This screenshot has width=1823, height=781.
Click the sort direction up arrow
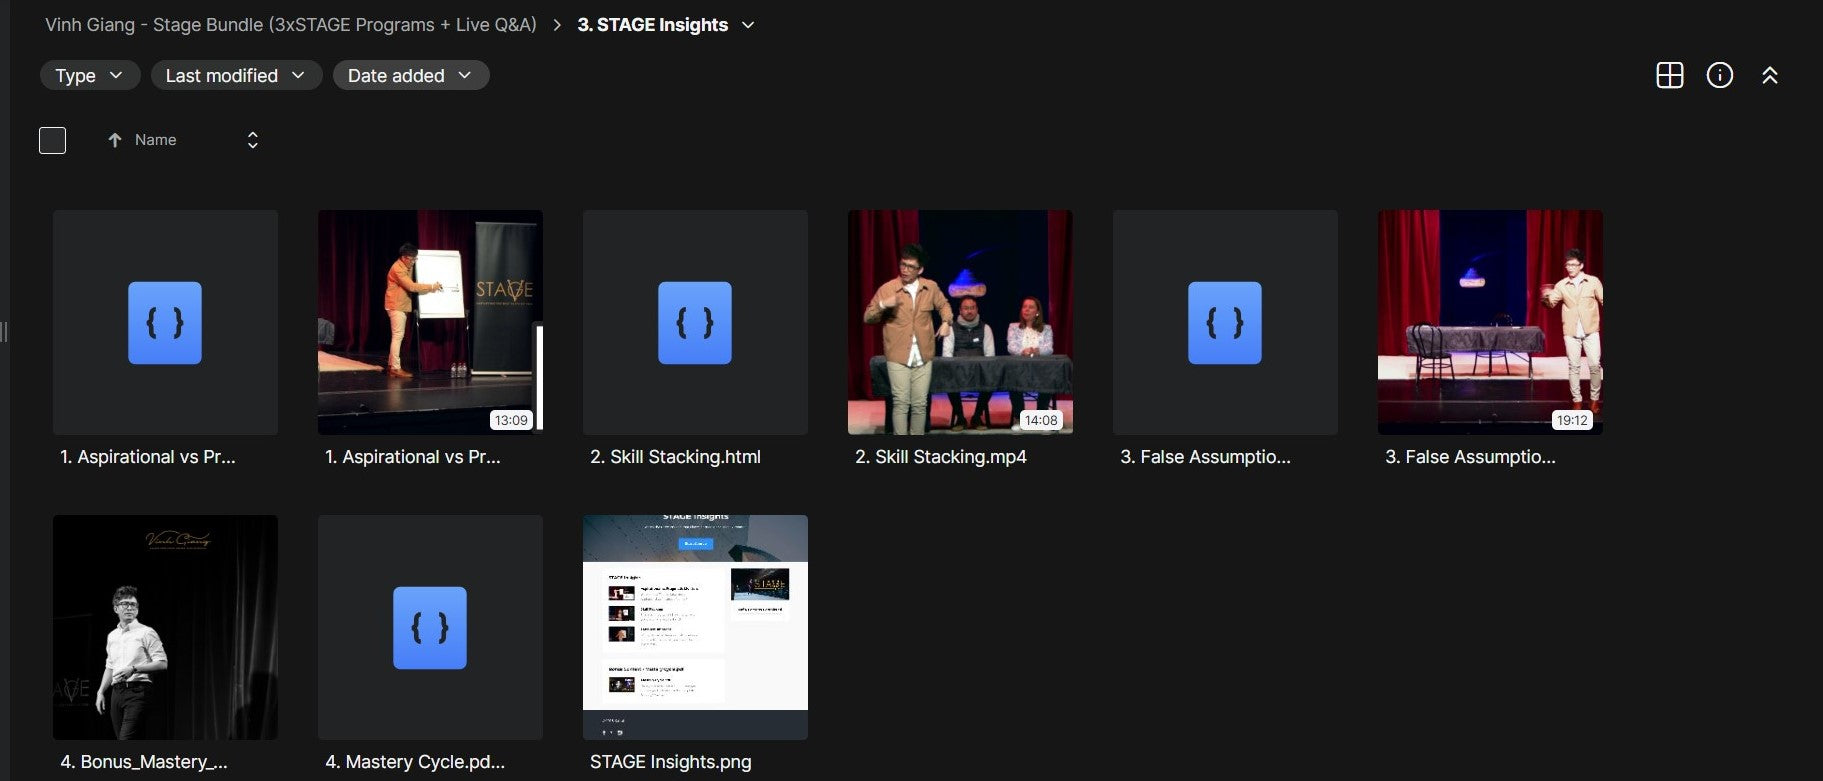pyautogui.click(x=115, y=140)
